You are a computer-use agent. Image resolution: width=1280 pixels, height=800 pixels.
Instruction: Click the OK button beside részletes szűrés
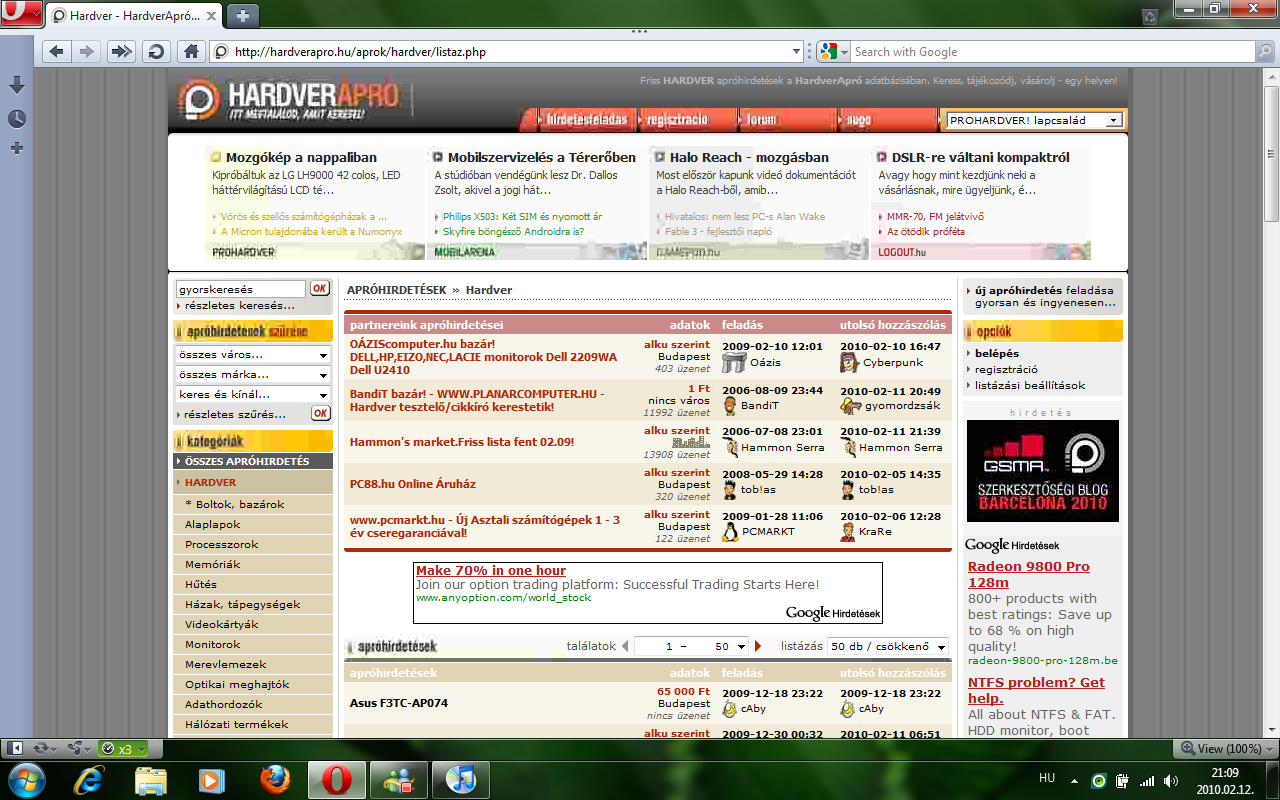click(x=320, y=413)
